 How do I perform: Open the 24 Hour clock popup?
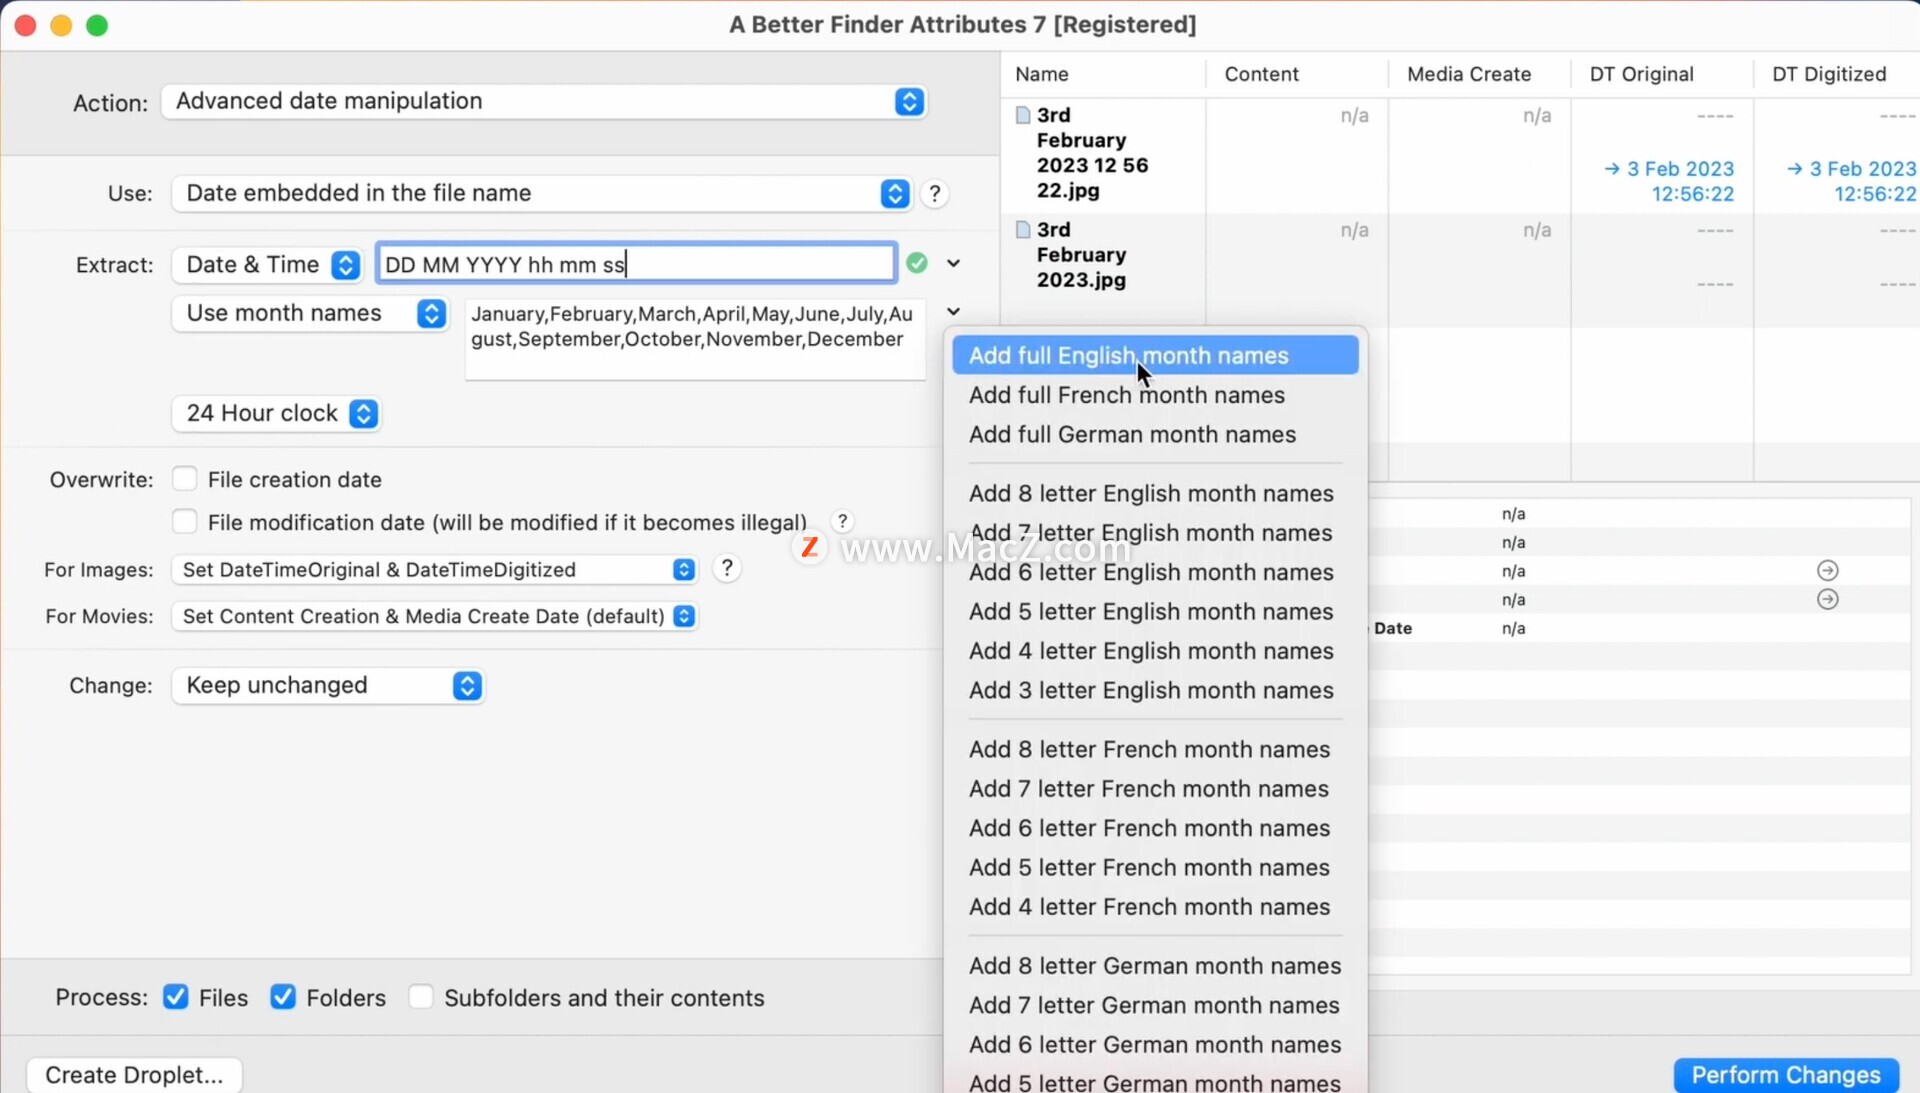(x=276, y=413)
